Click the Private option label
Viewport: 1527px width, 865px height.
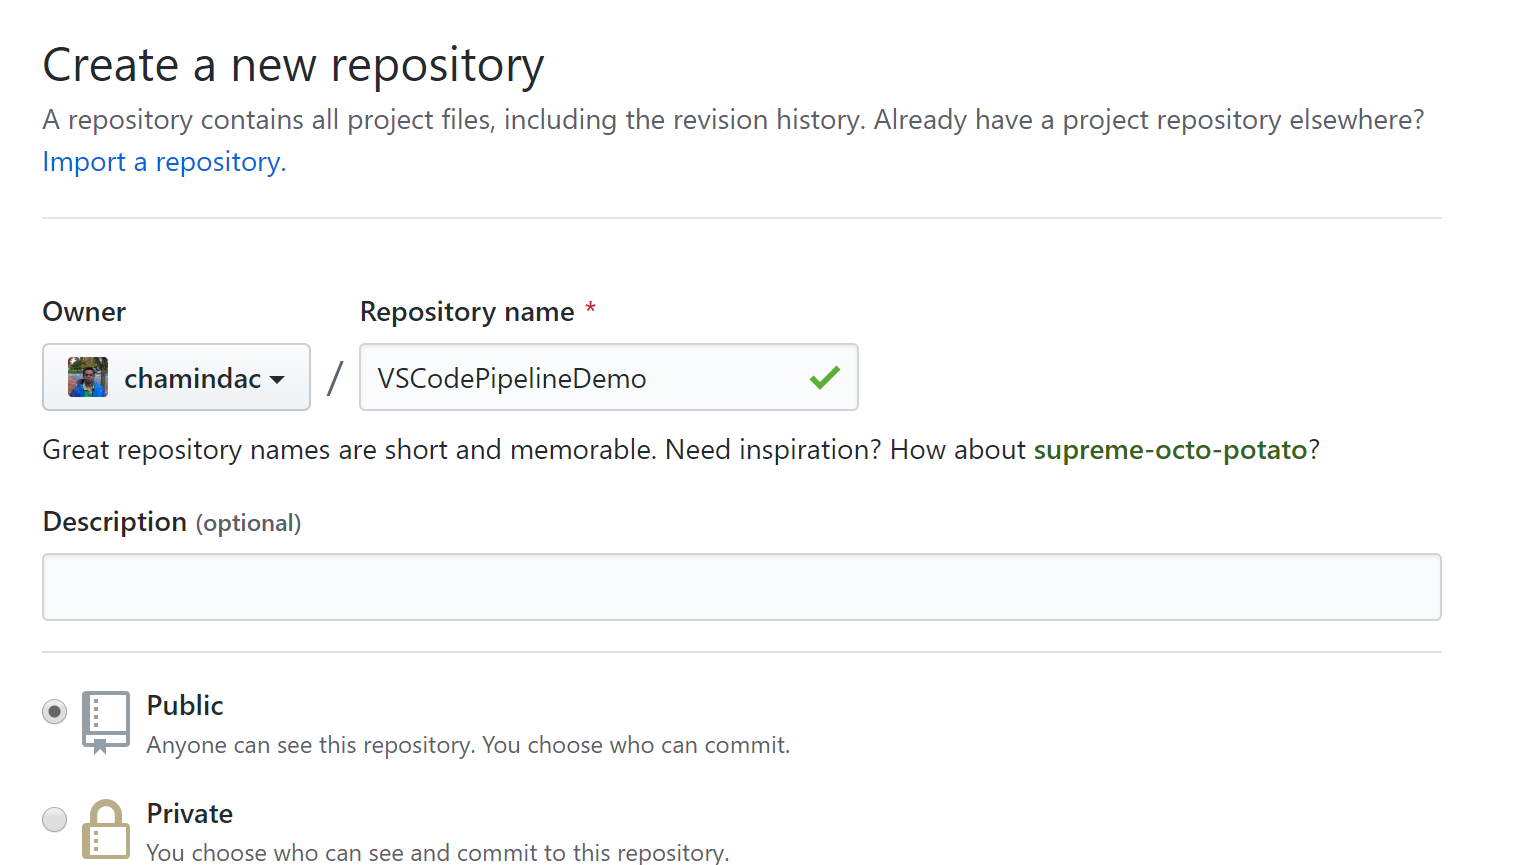(190, 814)
